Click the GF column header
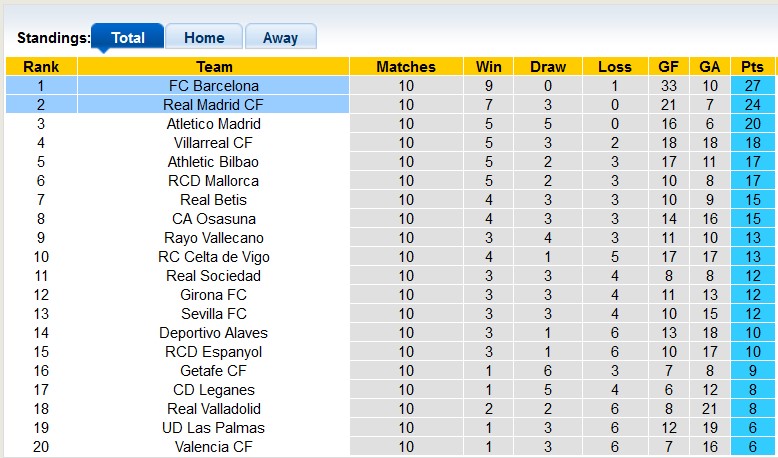 (668, 66)
